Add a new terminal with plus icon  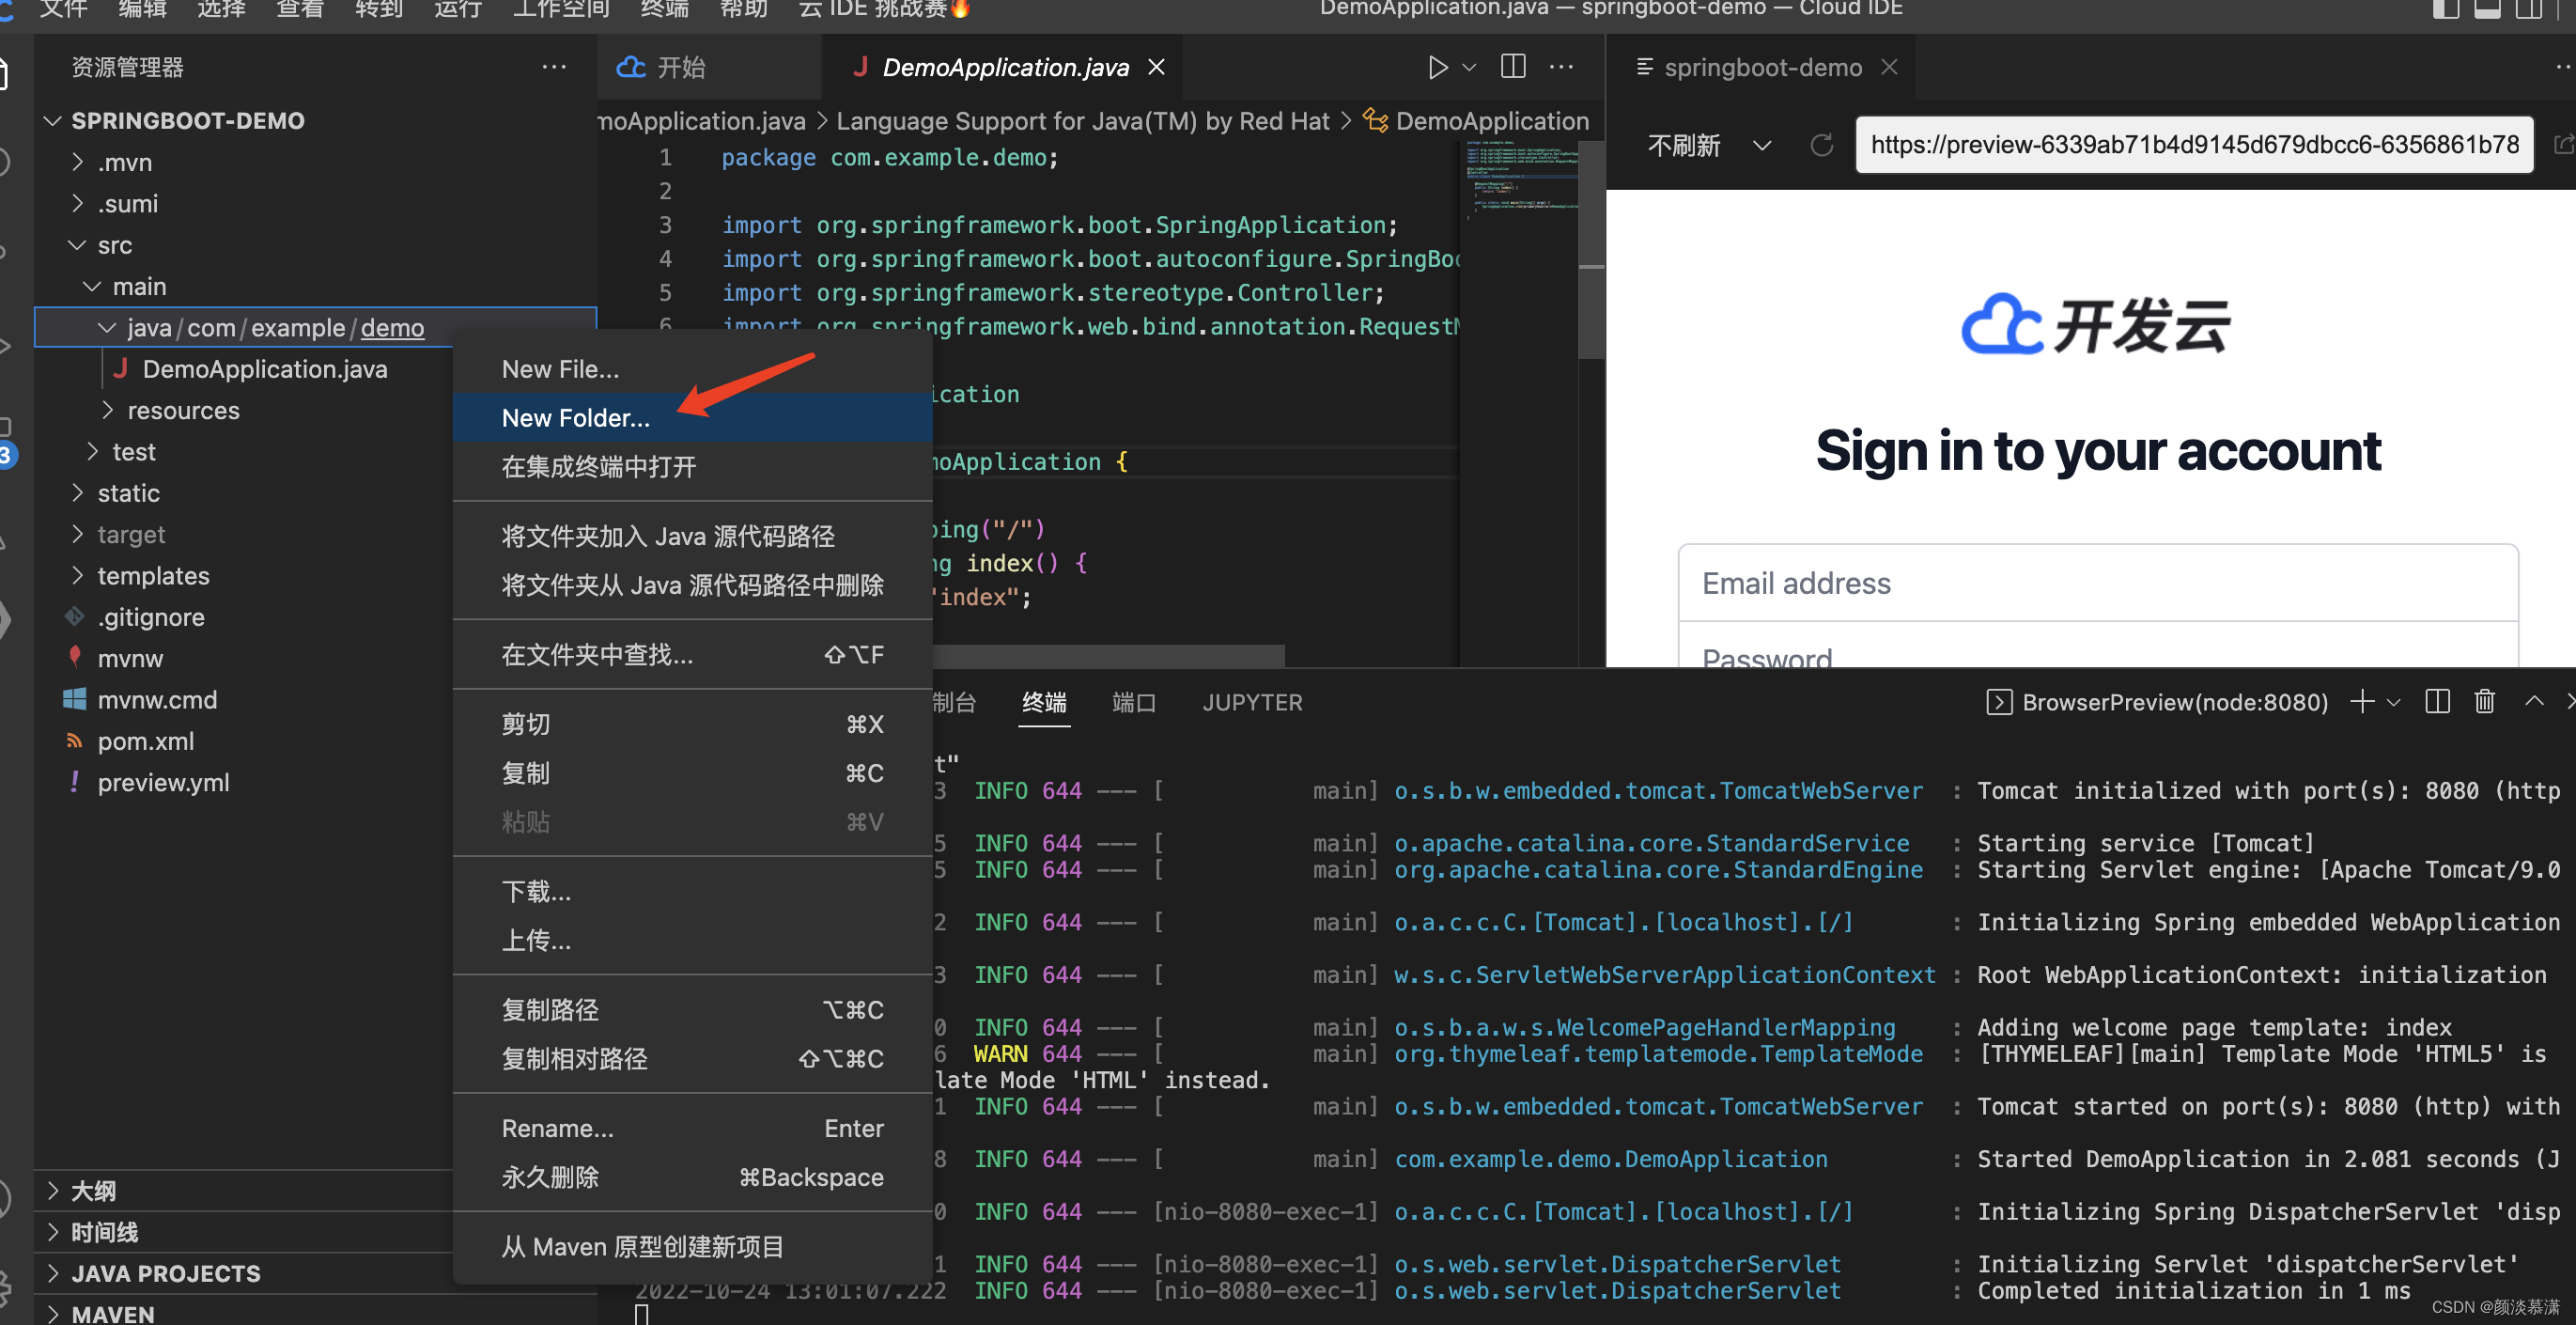click(x=2361, y=702)
